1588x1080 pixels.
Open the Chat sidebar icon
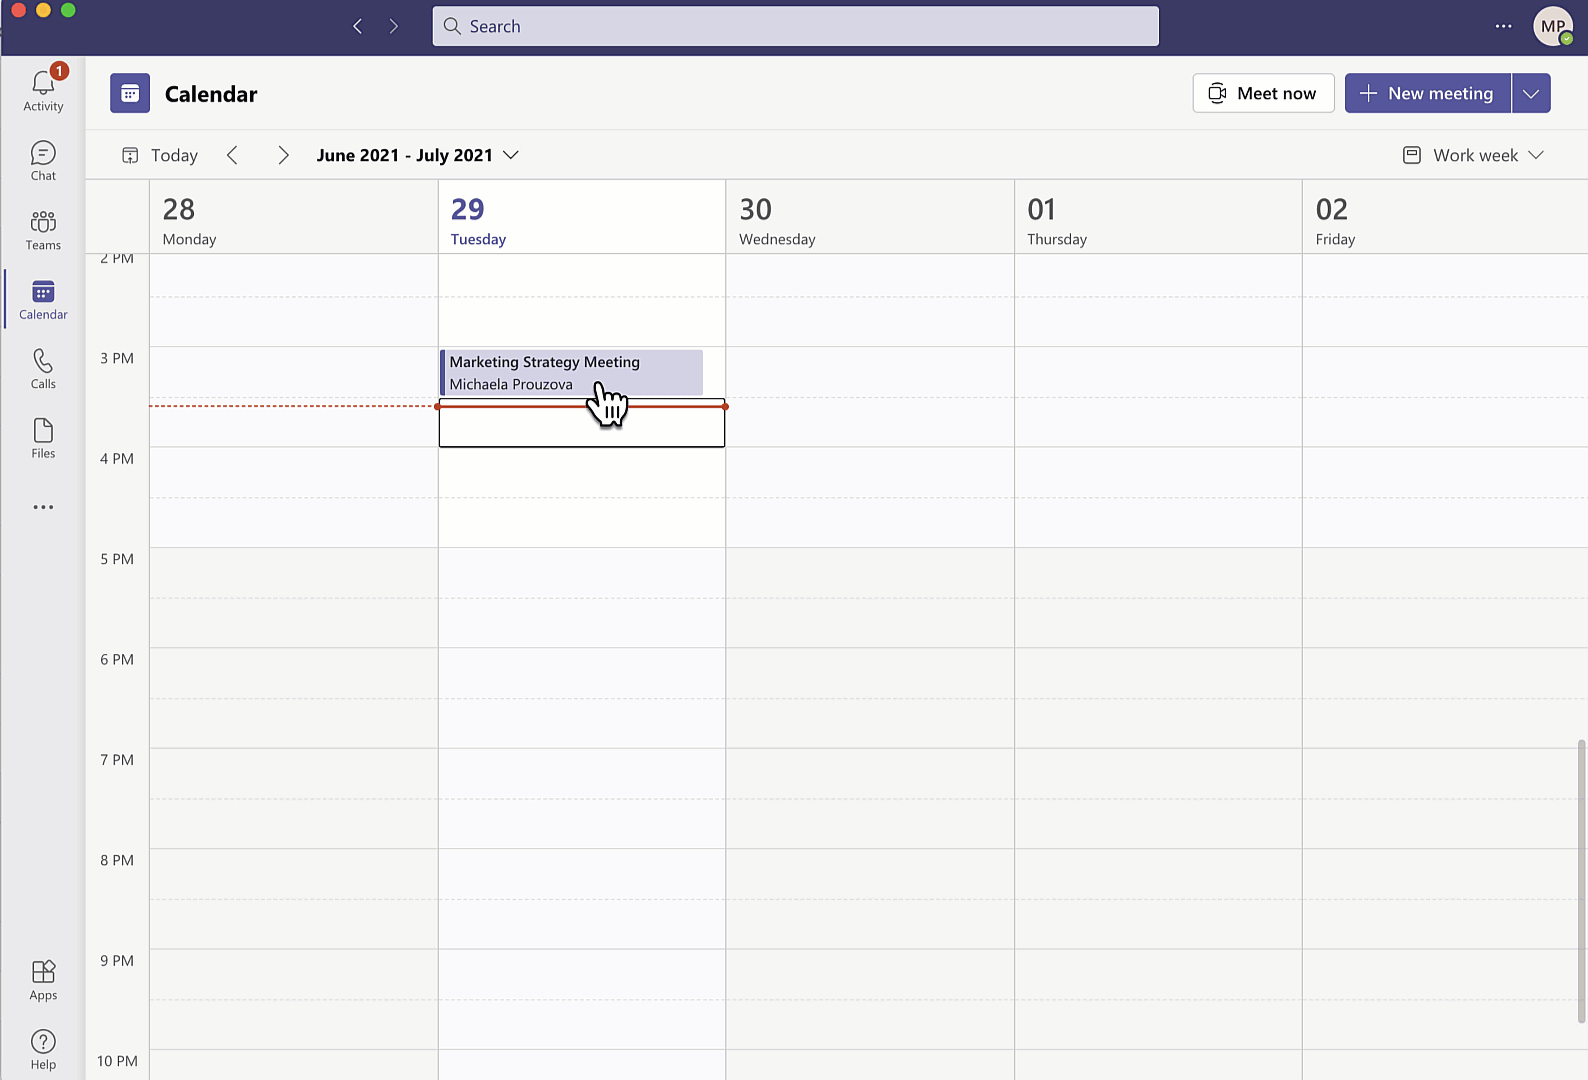tap(43, 160)
